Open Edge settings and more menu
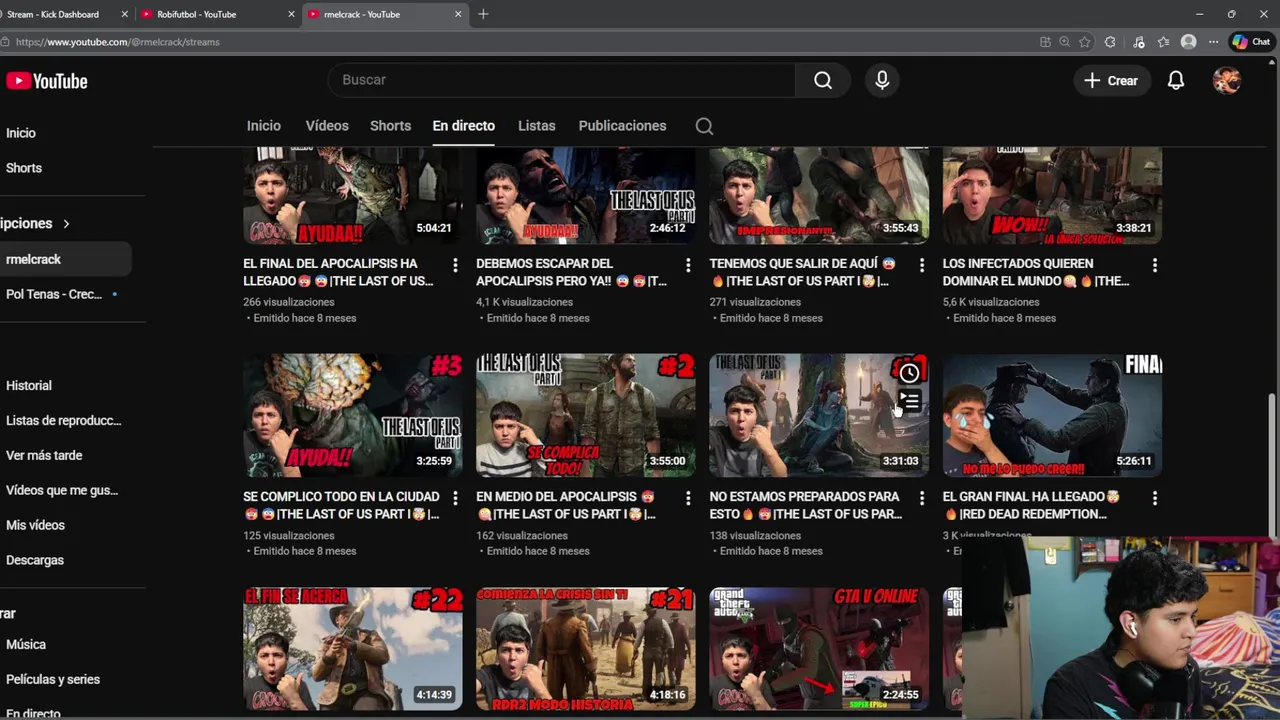The width and height of the screenshot is (1280, 720). point(1213,42)
